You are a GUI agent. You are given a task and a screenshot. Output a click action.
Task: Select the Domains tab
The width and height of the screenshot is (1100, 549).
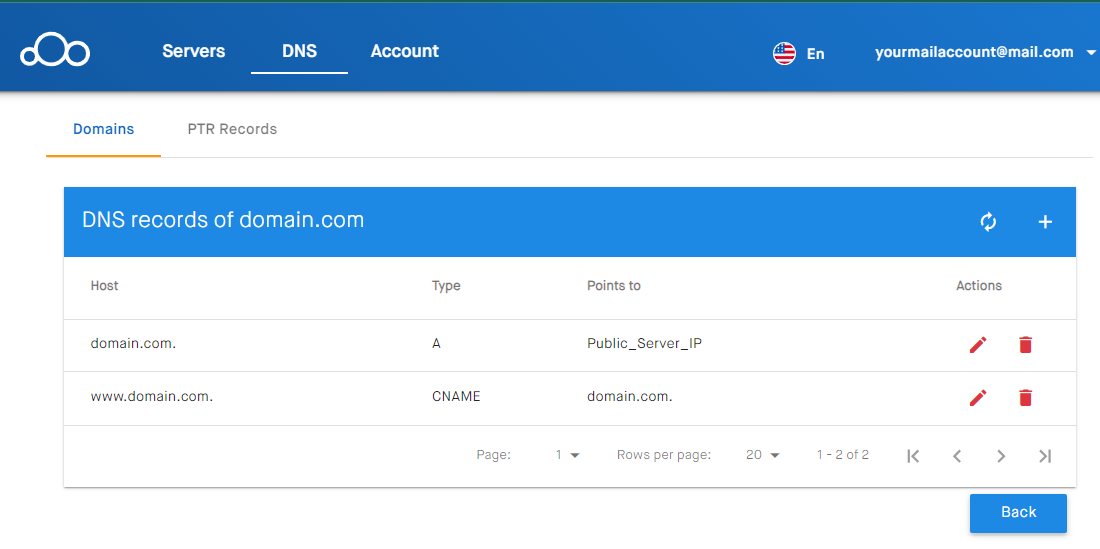[x=104, y=129]
